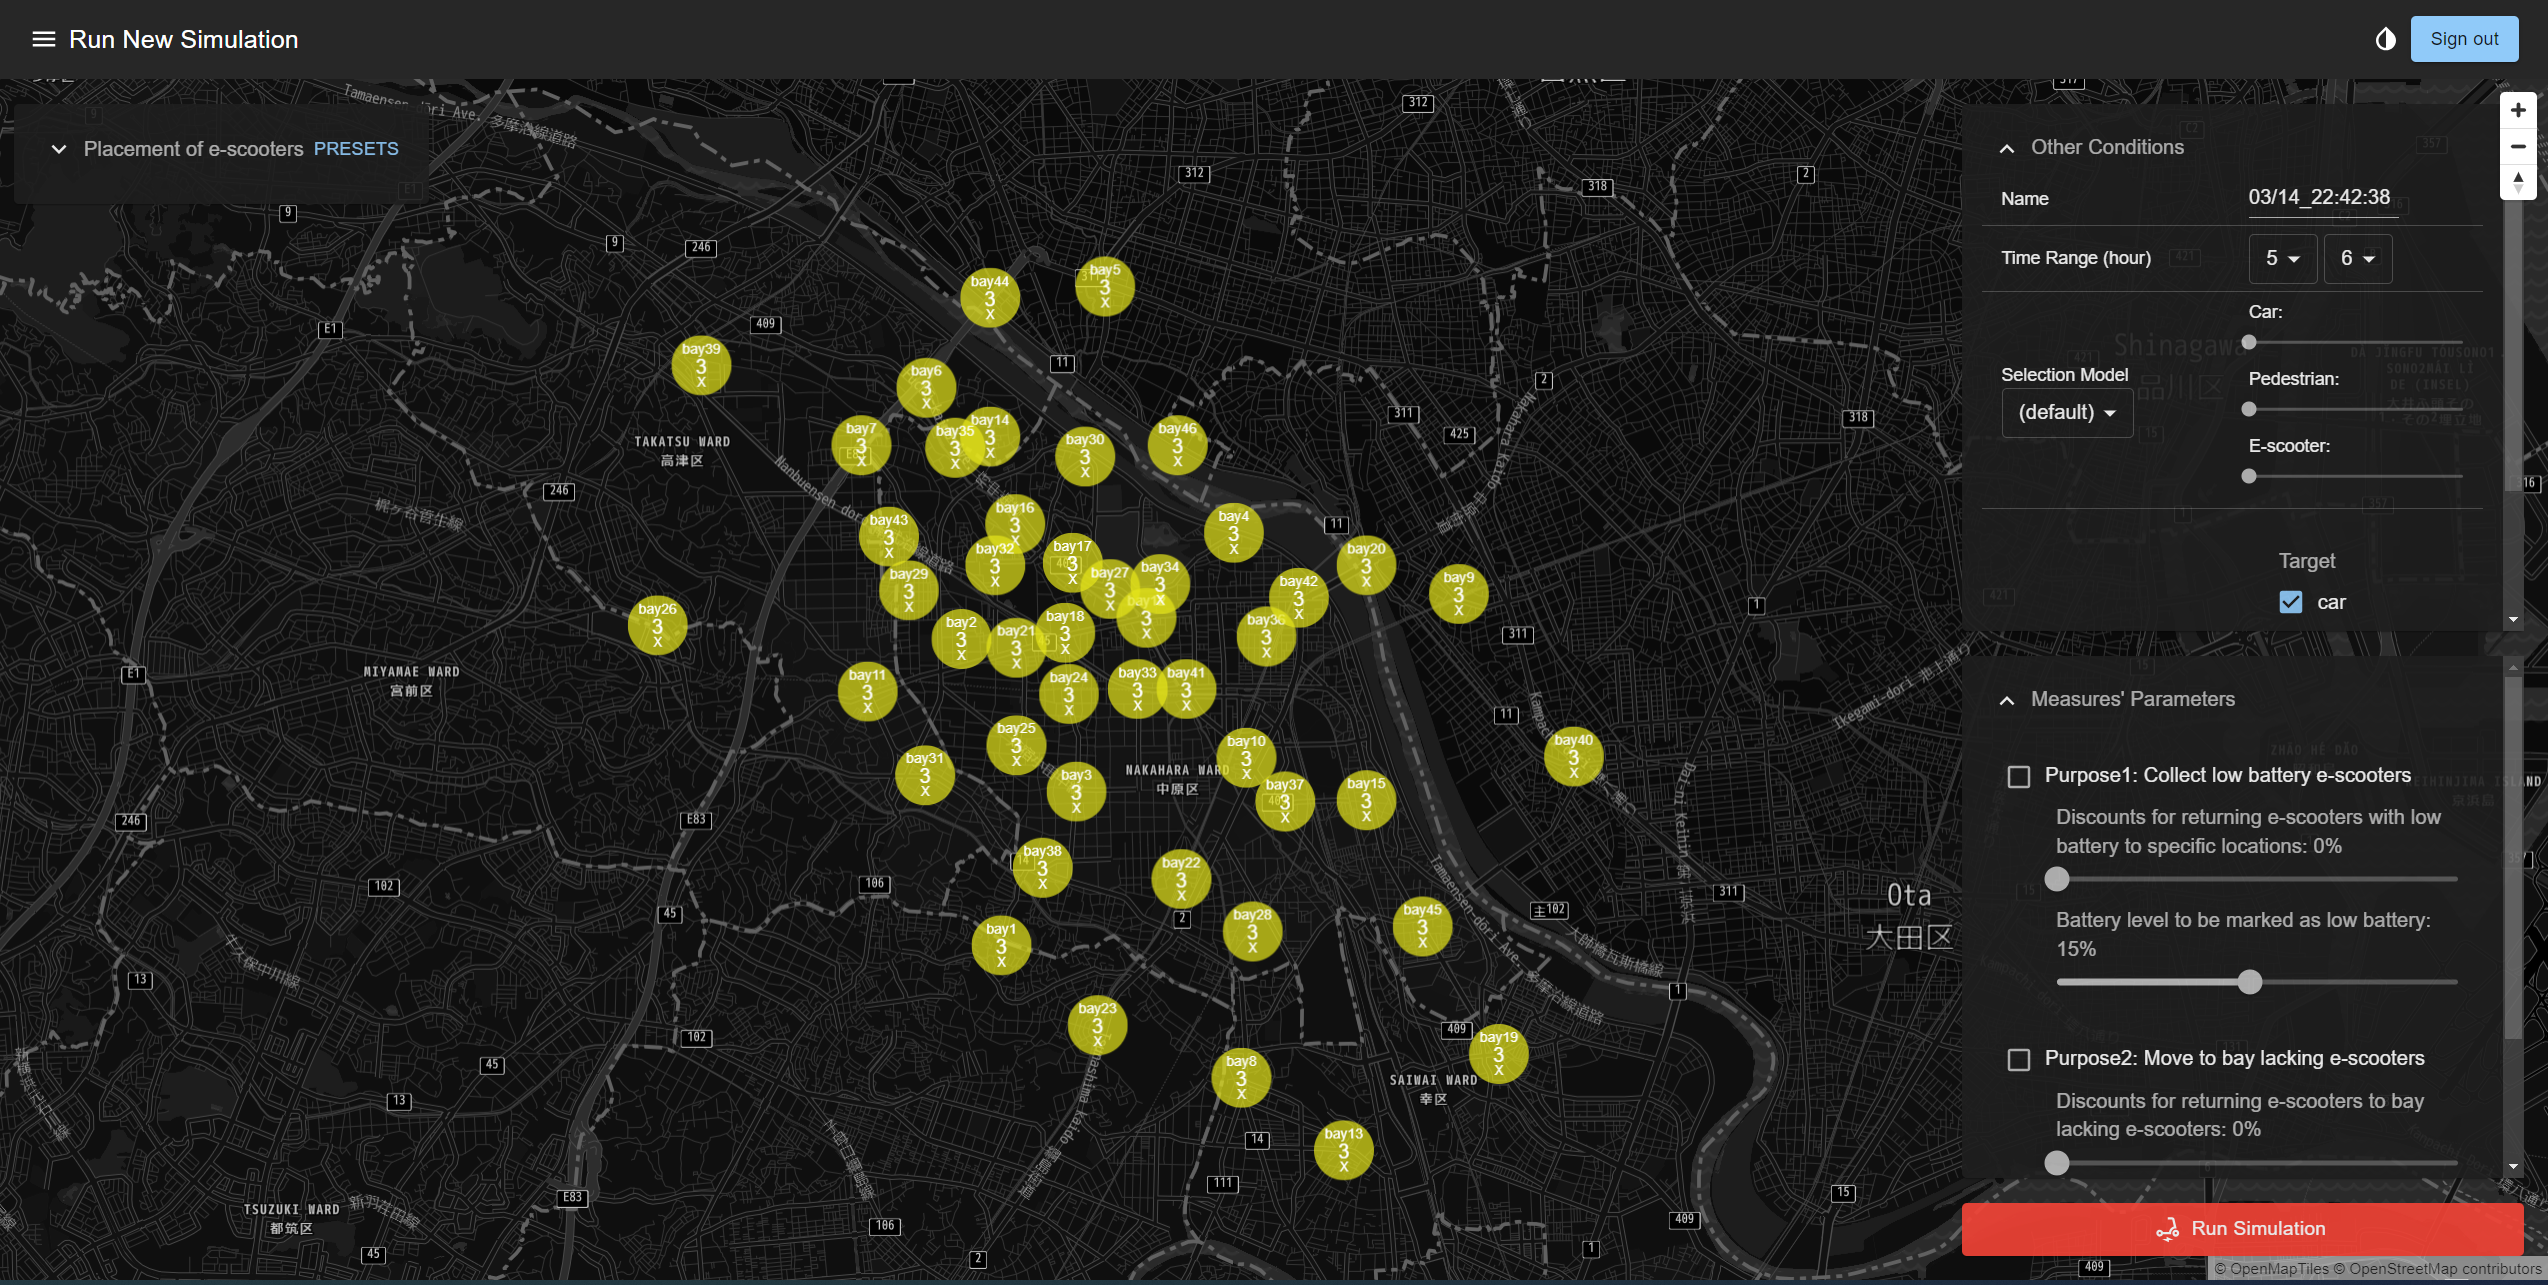The image size is (2548, 1285).
Task: Open the hamburger navigation menu
Action: coord(43,39)
